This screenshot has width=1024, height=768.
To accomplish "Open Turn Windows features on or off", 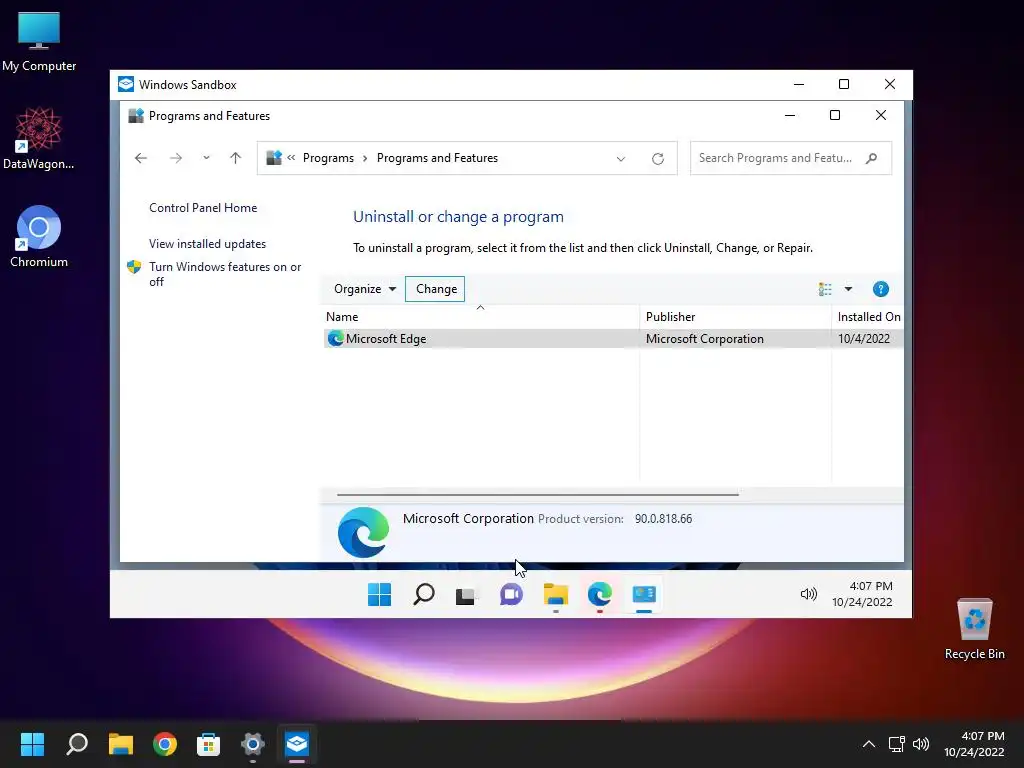I will pos(225,274).
